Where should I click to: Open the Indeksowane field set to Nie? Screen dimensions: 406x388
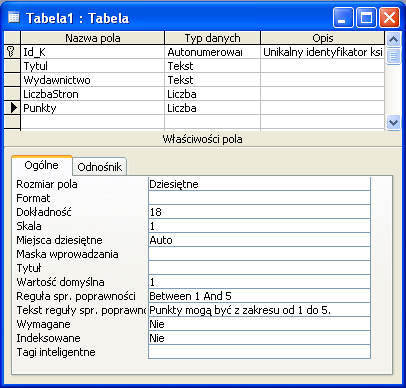tap(259, 338)
